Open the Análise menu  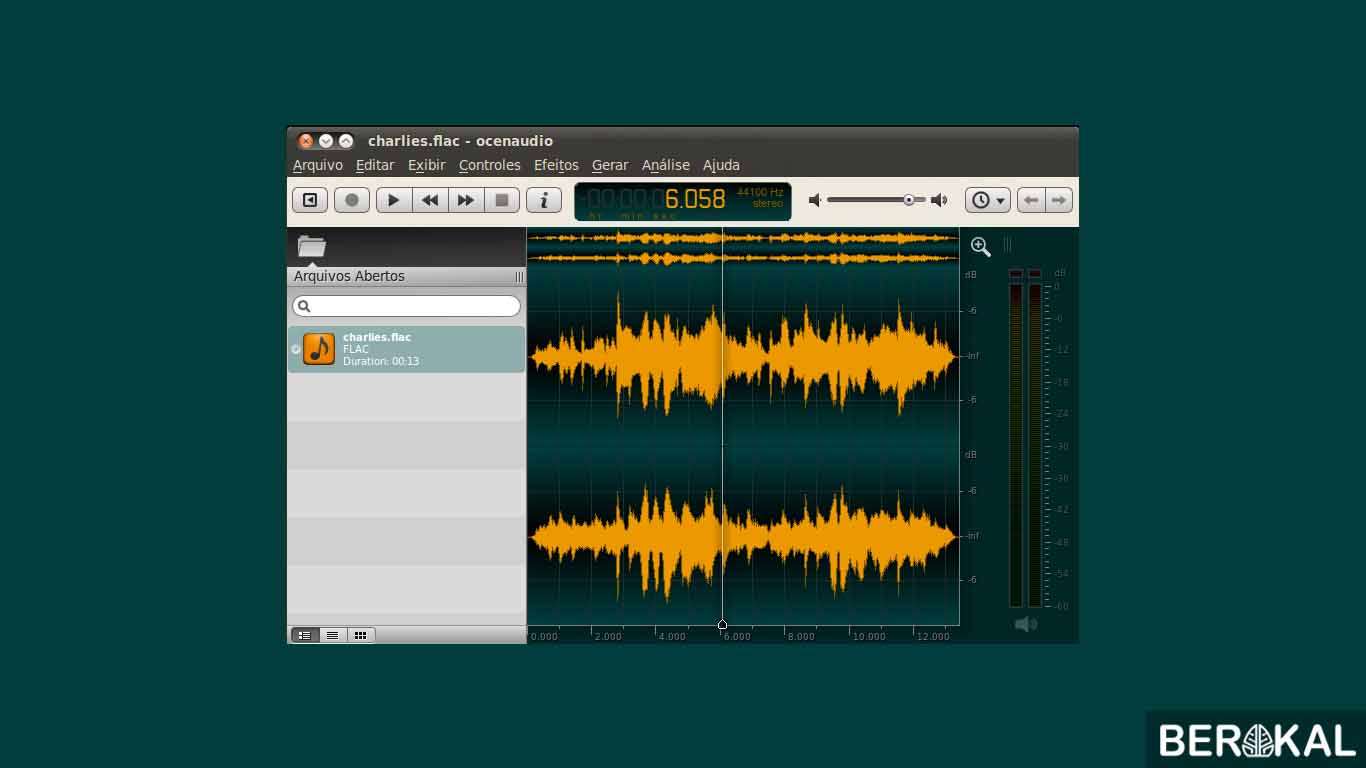coord(666,165)
